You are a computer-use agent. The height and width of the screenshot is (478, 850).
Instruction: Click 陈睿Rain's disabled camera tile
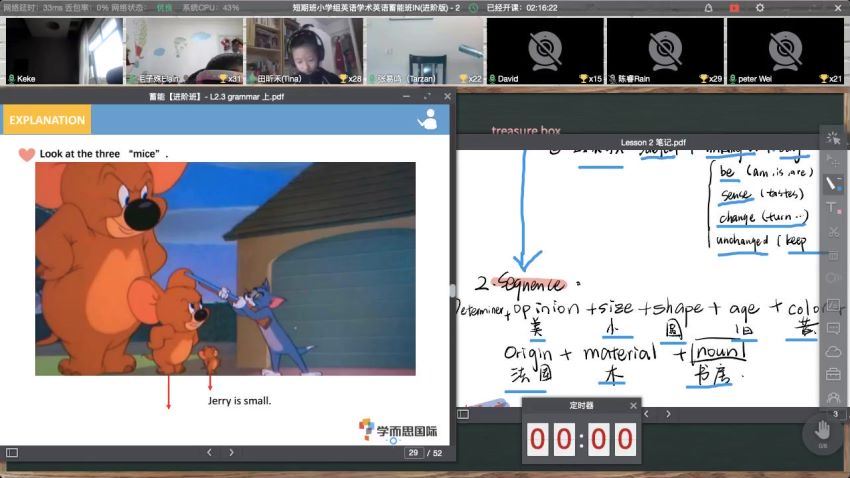coord(665,51)
